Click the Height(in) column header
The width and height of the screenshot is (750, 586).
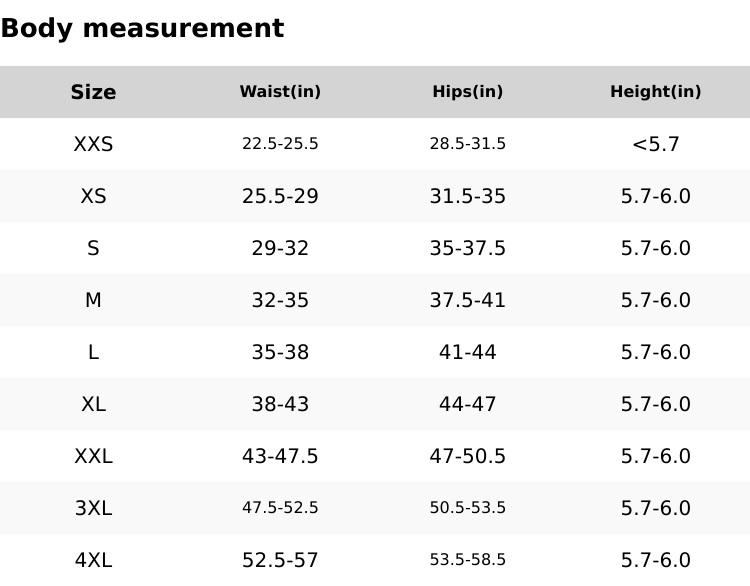point(655,92)
